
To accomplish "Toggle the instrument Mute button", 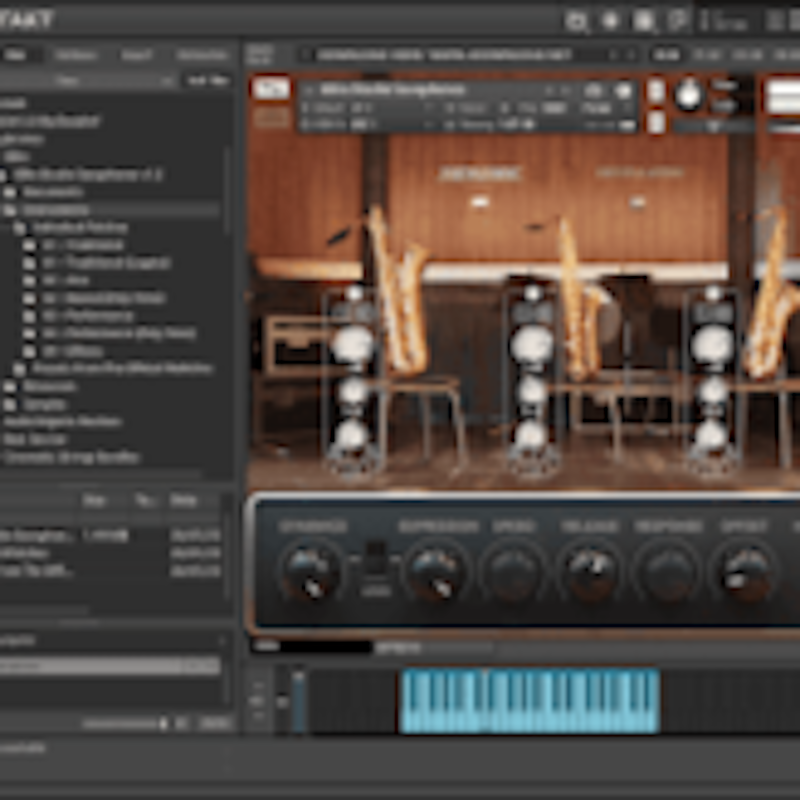I will (655, 123).
